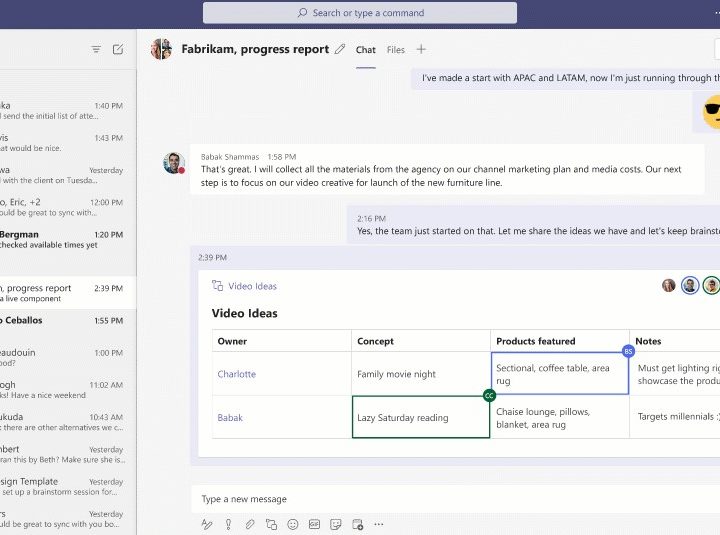Click the Video Ideas component icon
Image resolution: width=720 pixels, height=535 pixels.
(x=217, y=286)
